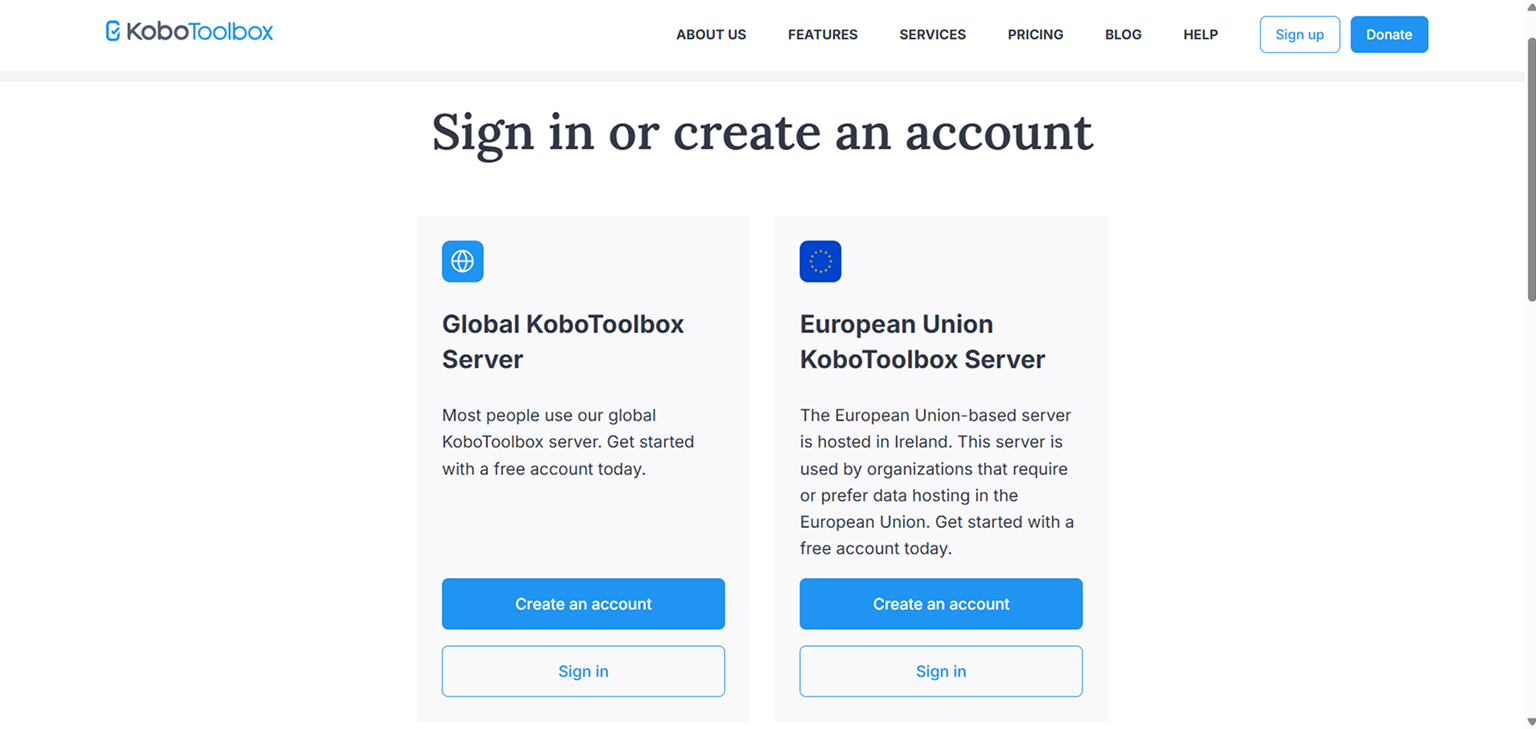Viewport: 1536px width, 729px height.
Task: Navigate to the SERVICES section
Action: click(x=932, y=34)
